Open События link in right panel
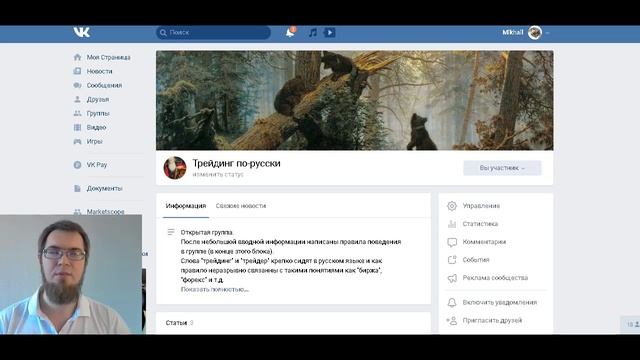This screenshot has height=360, width=640. click(x=476, y=260)
